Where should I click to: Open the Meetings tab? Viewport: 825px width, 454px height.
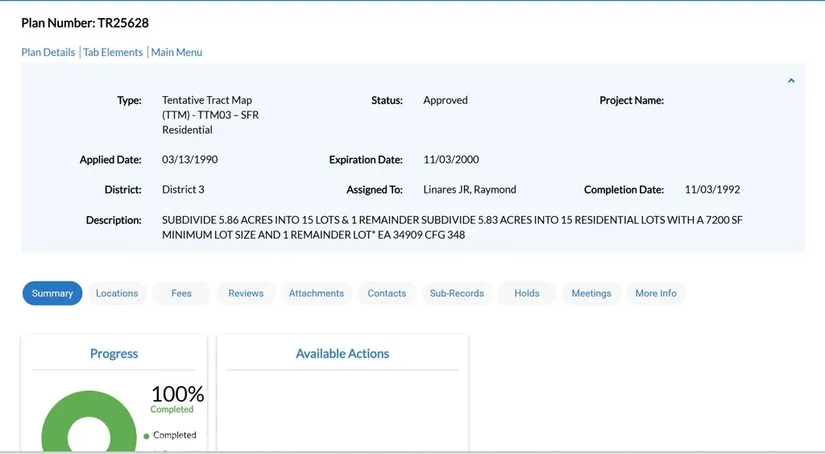click(x=591, y=293)
